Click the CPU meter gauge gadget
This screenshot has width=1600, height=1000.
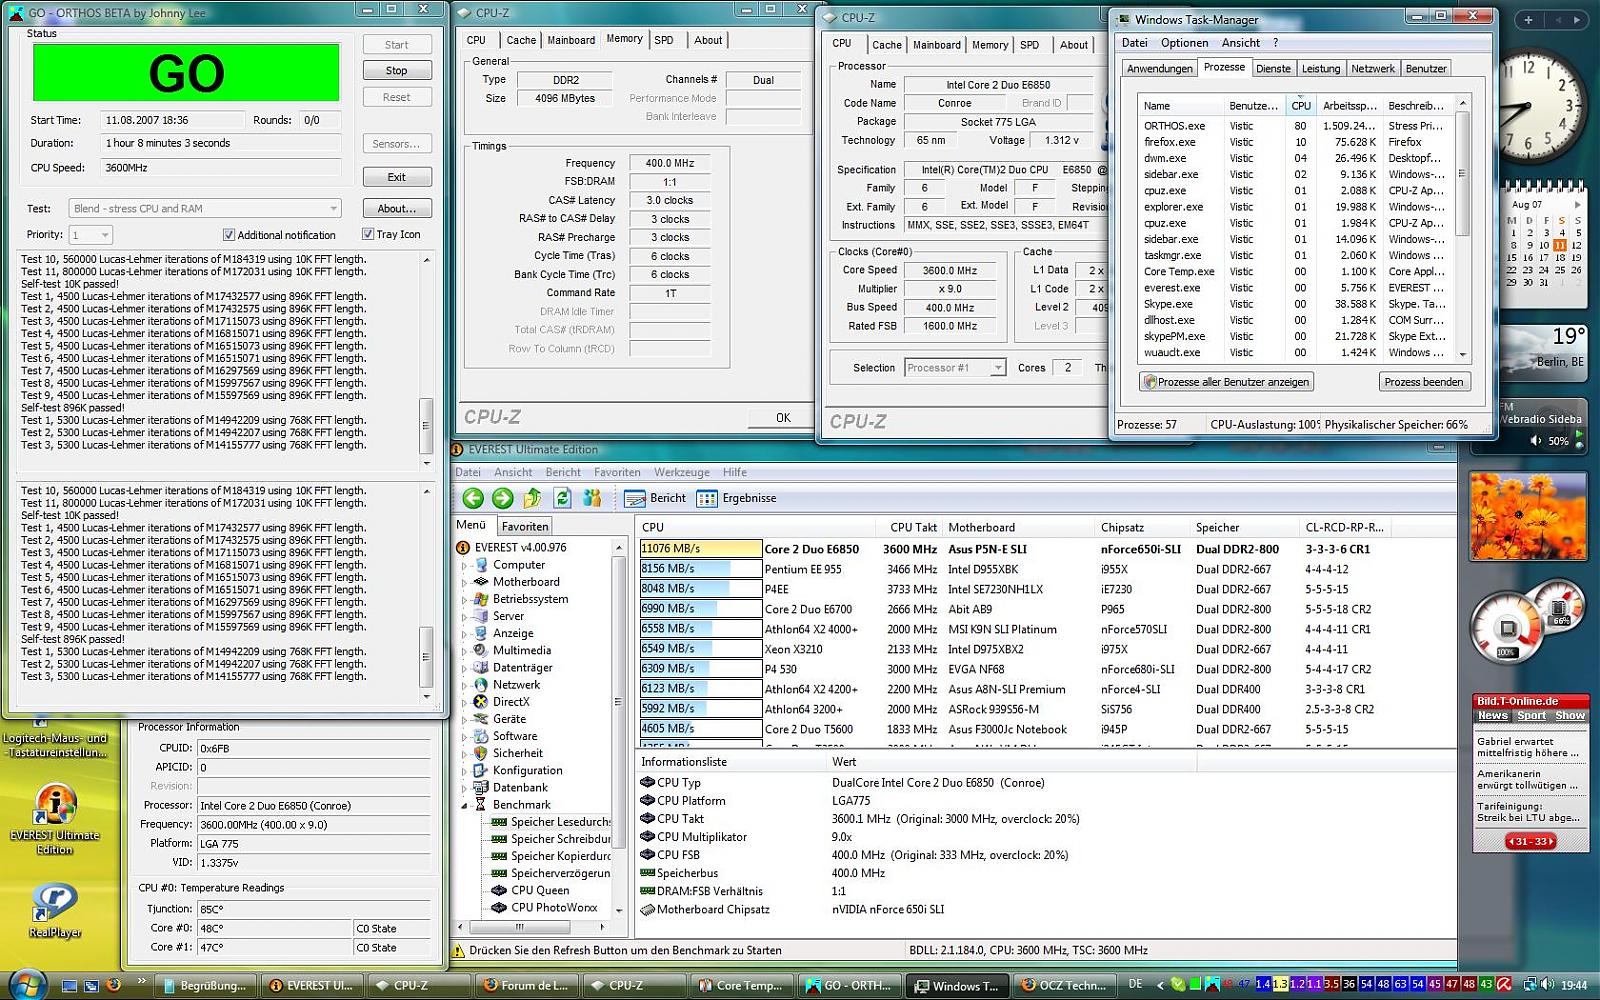click(1506, 628)
